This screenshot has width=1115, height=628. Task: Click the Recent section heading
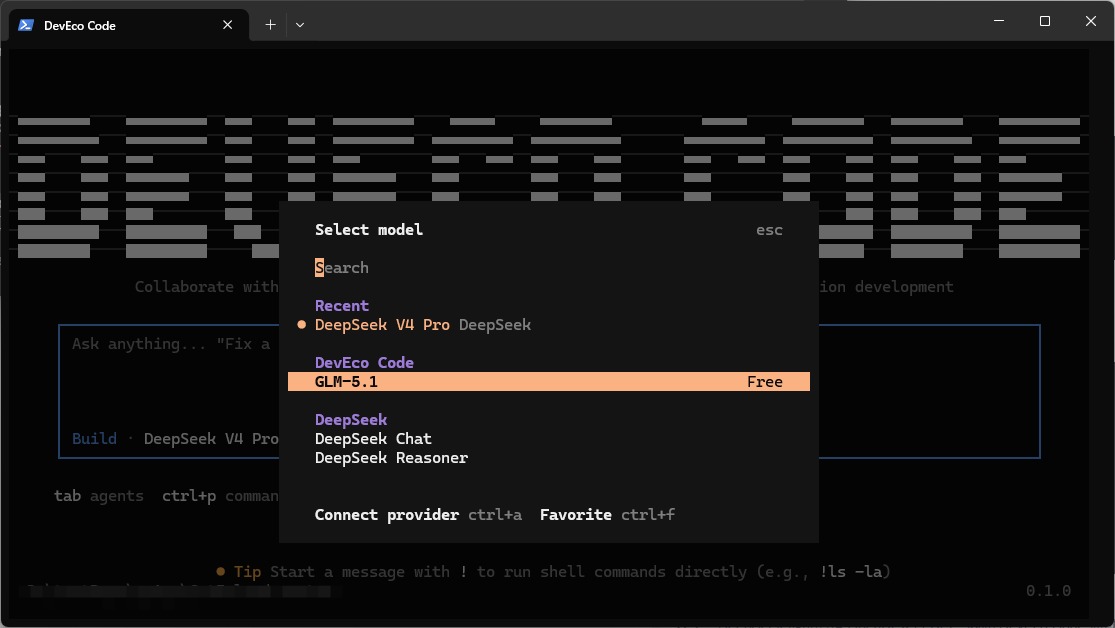341,306
